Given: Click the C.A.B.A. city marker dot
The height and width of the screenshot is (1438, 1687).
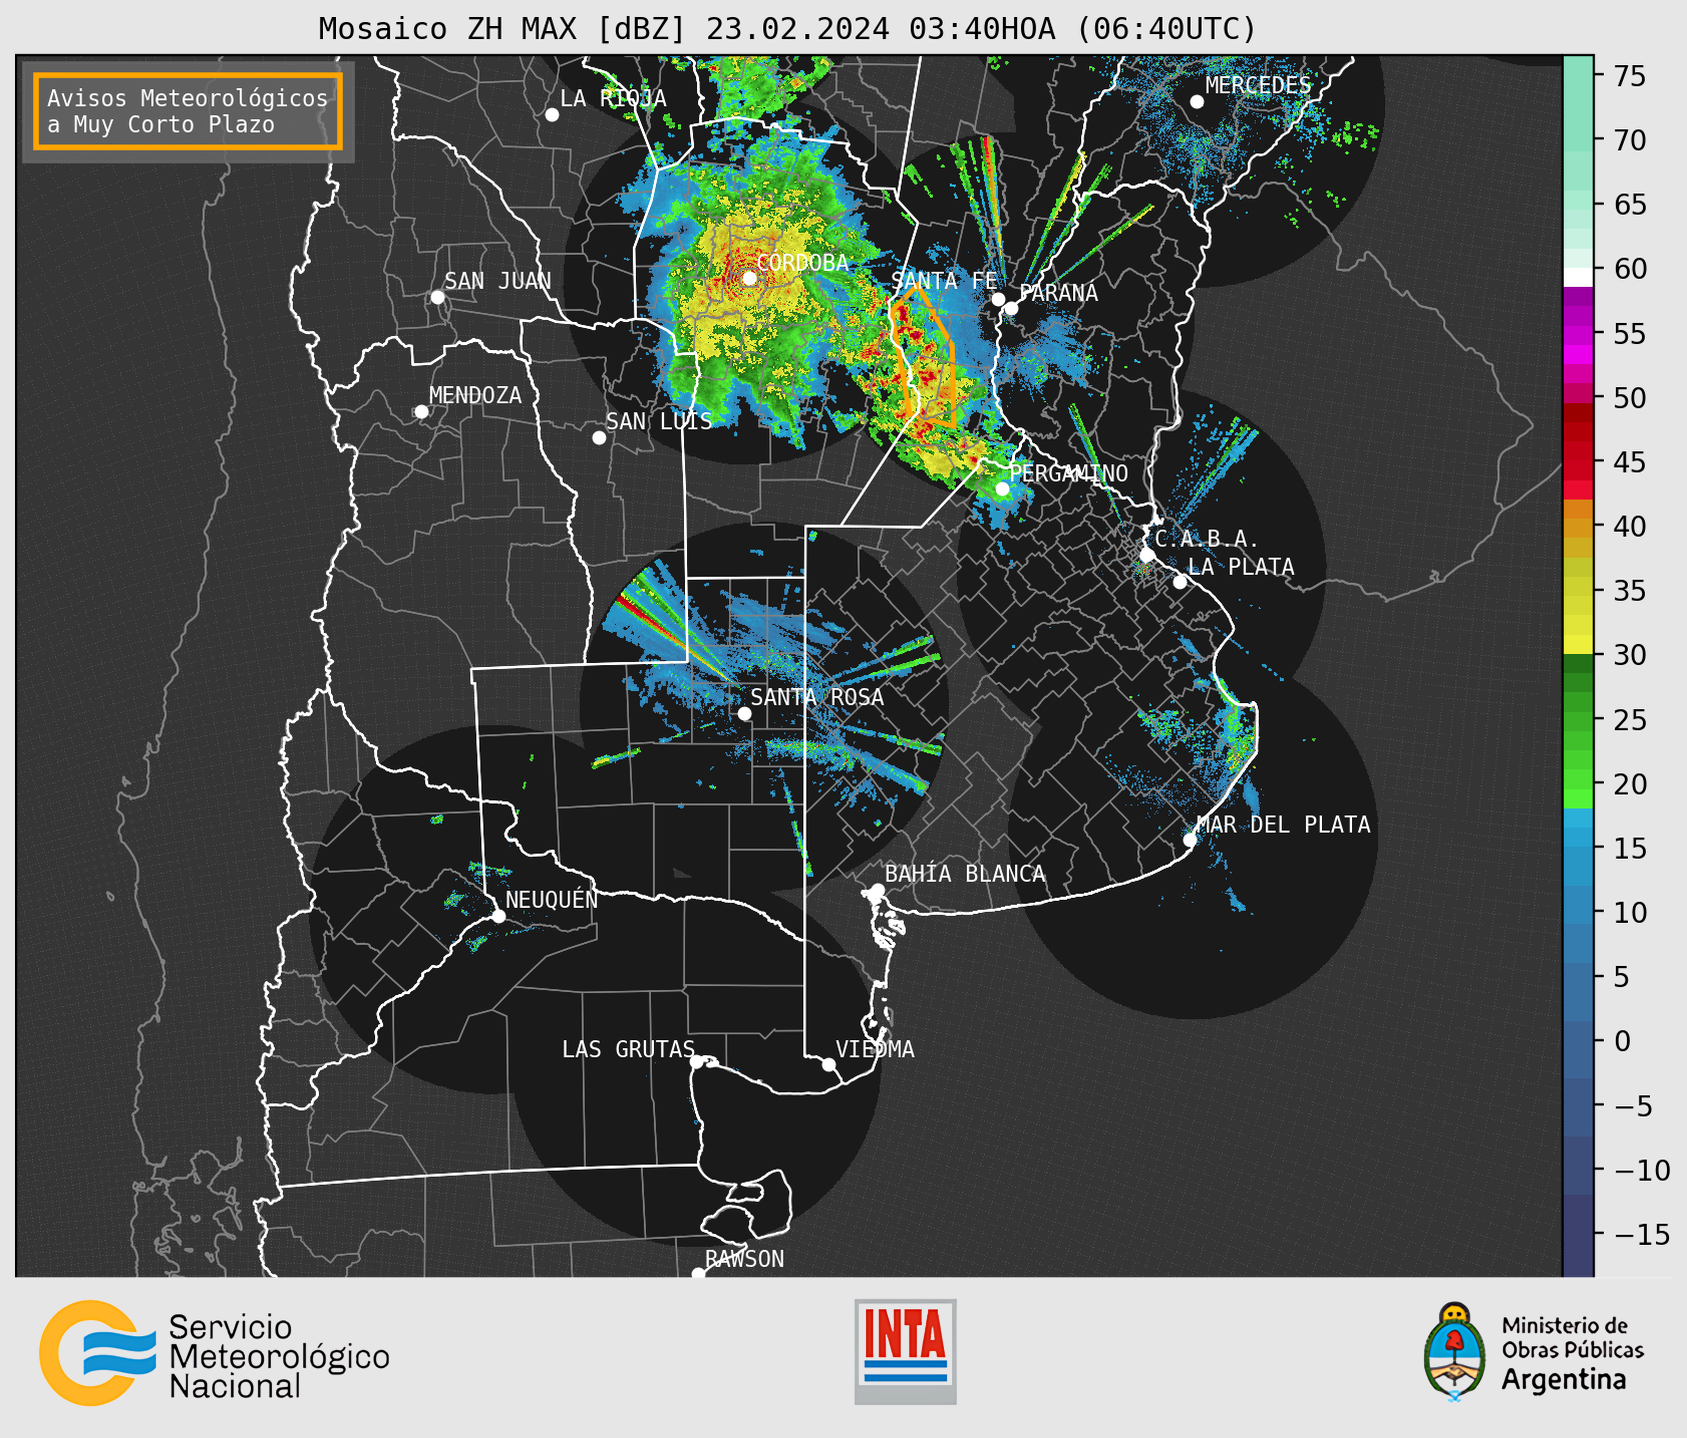Looking at the screenshot, I should click(1147, 554).
